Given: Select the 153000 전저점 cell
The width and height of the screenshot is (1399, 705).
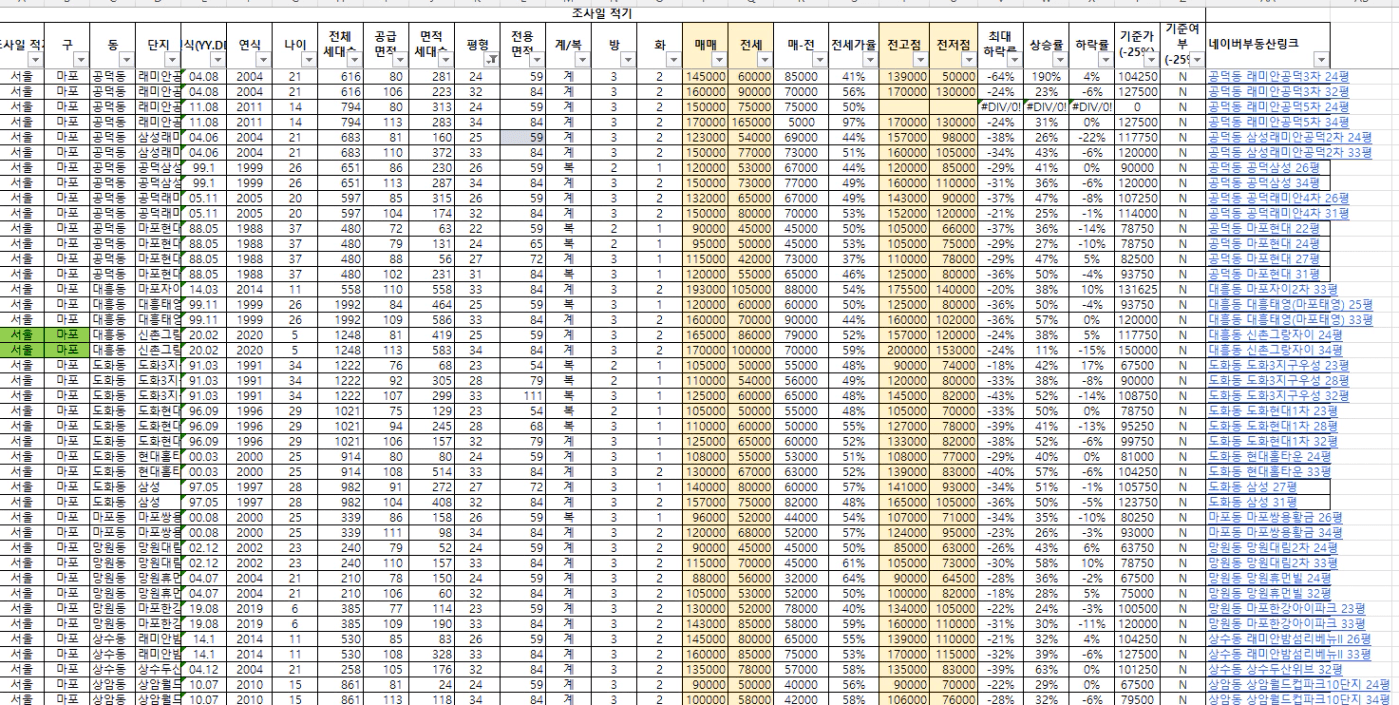Looking at the screenshot, I should 951,351.
